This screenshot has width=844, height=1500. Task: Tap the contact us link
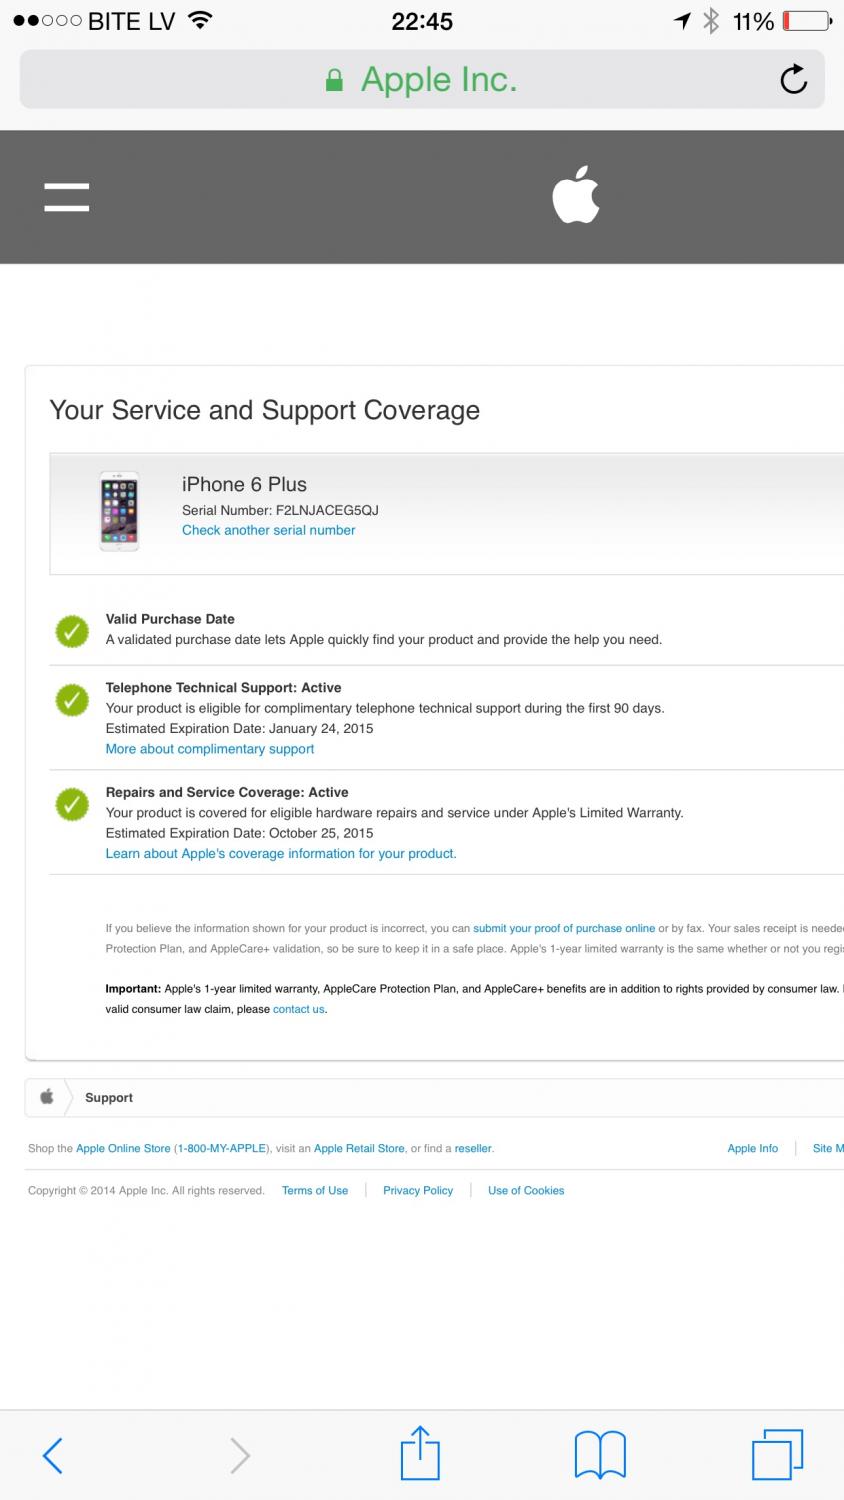click(299, 1009)
